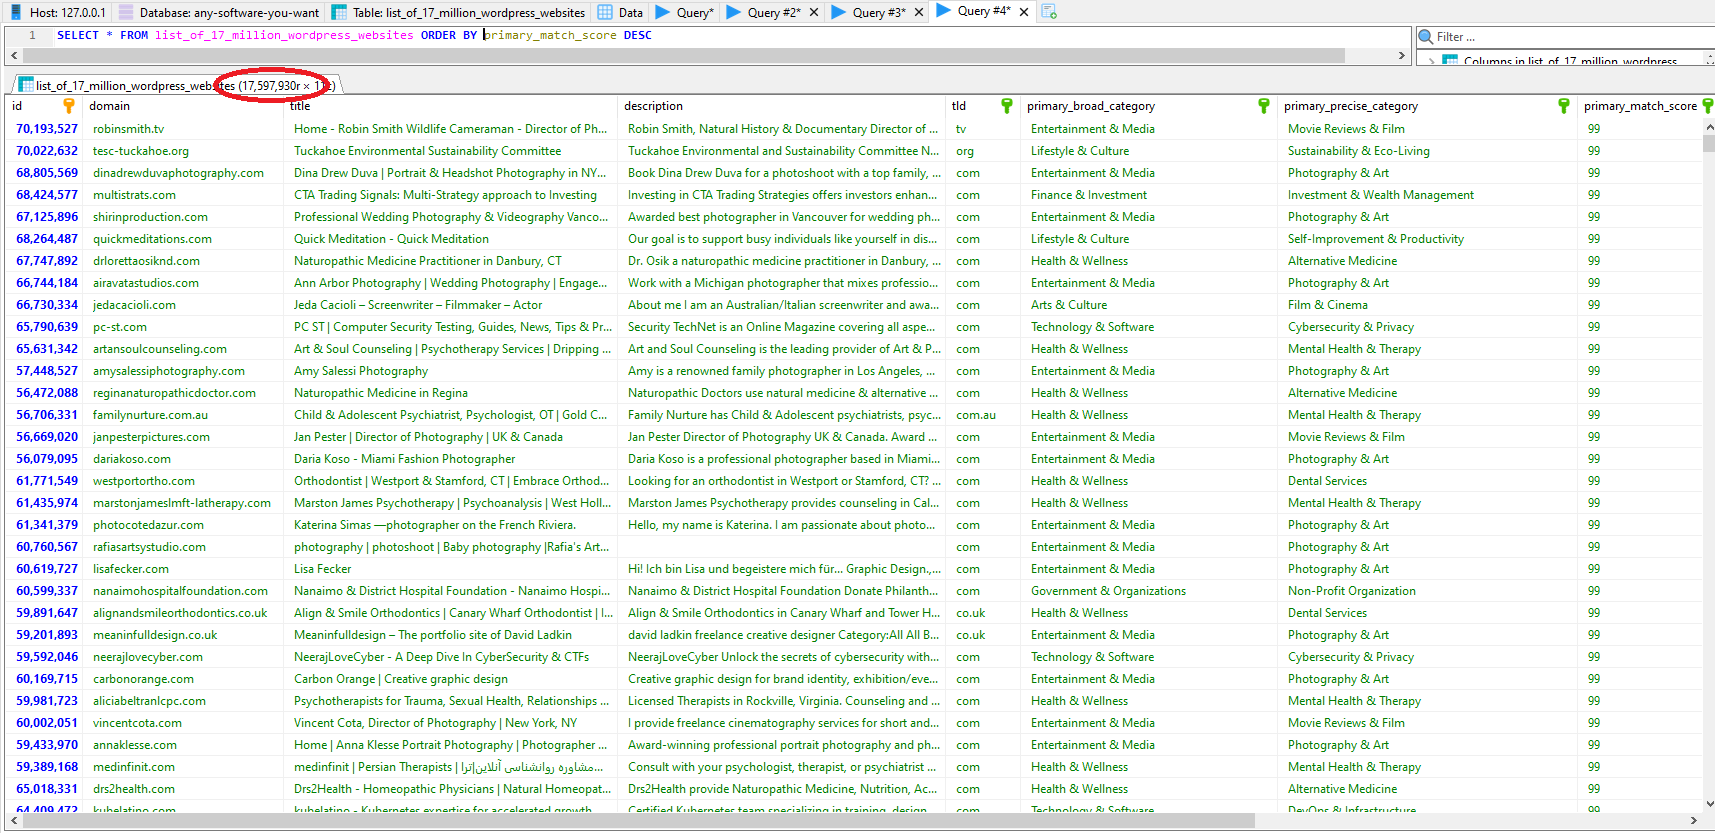The image size is (1715, 833).
Task: Close the Query #3* tab
Action: pos(919,13)
